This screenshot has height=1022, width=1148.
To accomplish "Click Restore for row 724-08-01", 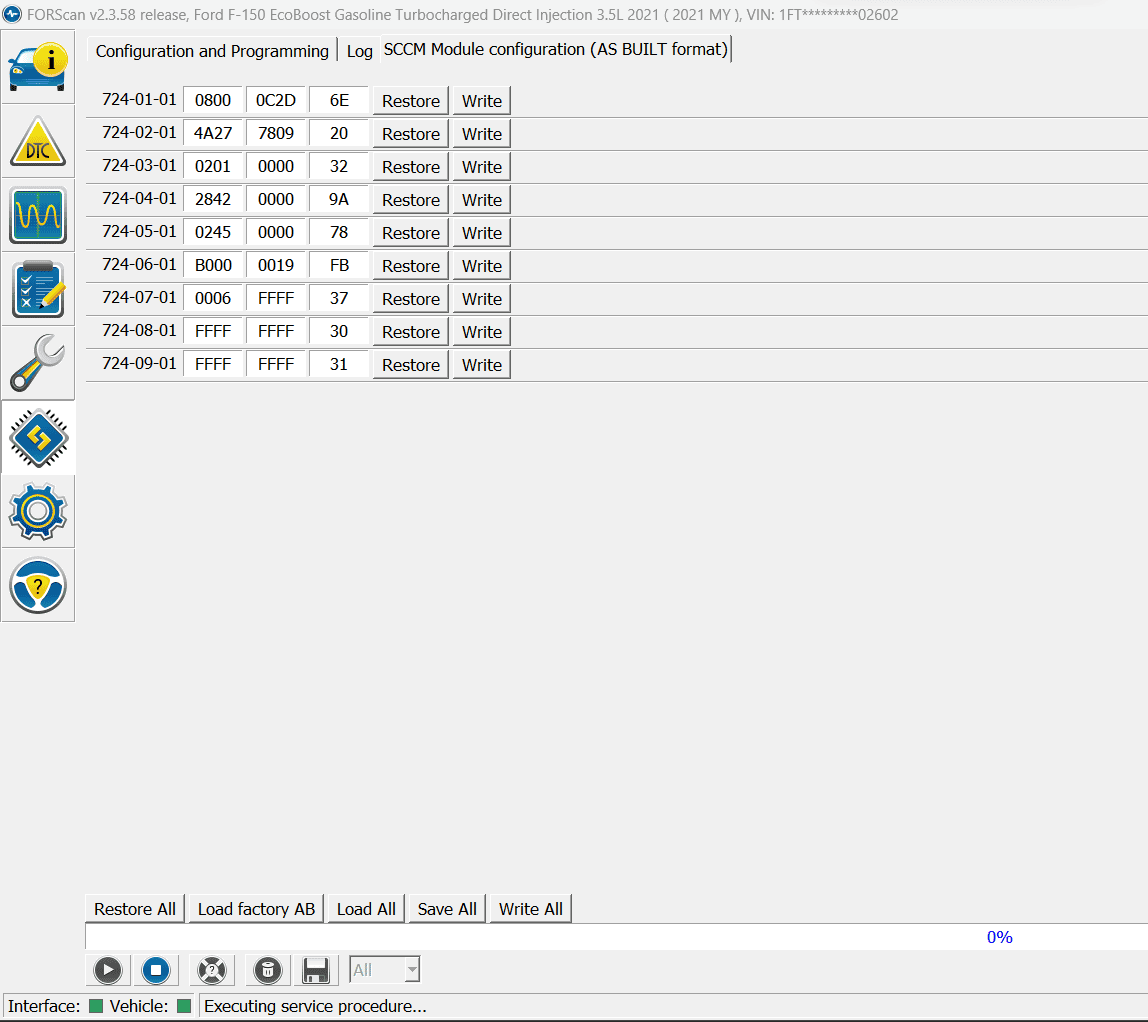I will [411, 332].
